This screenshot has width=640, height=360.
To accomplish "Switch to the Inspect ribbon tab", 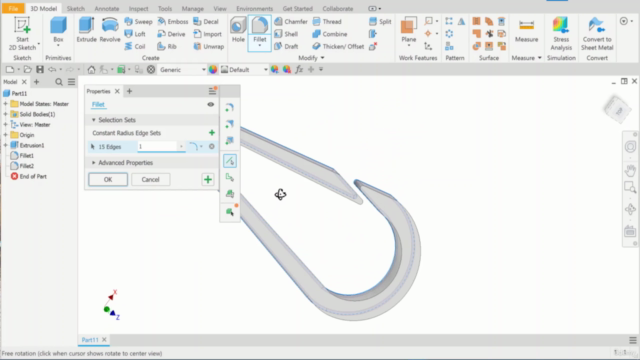I will tap(138, 9).
